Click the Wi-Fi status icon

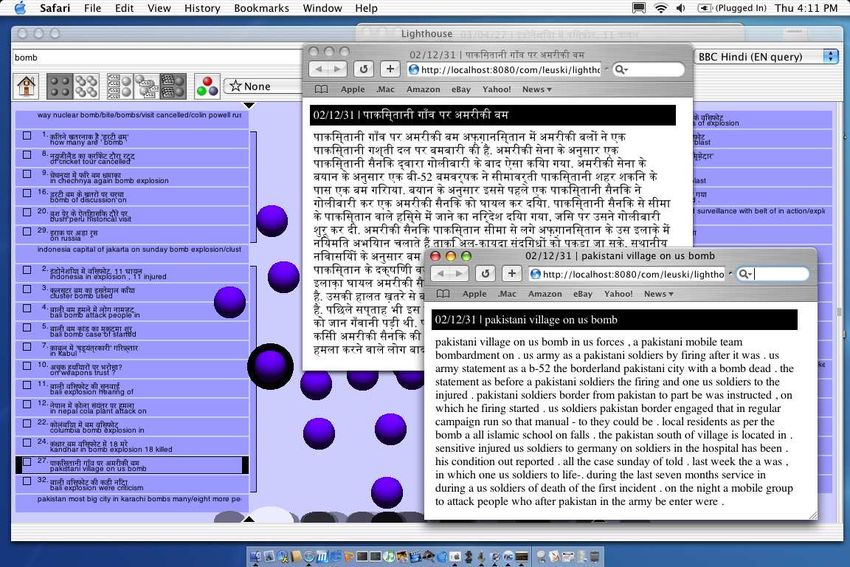point(660,8)
